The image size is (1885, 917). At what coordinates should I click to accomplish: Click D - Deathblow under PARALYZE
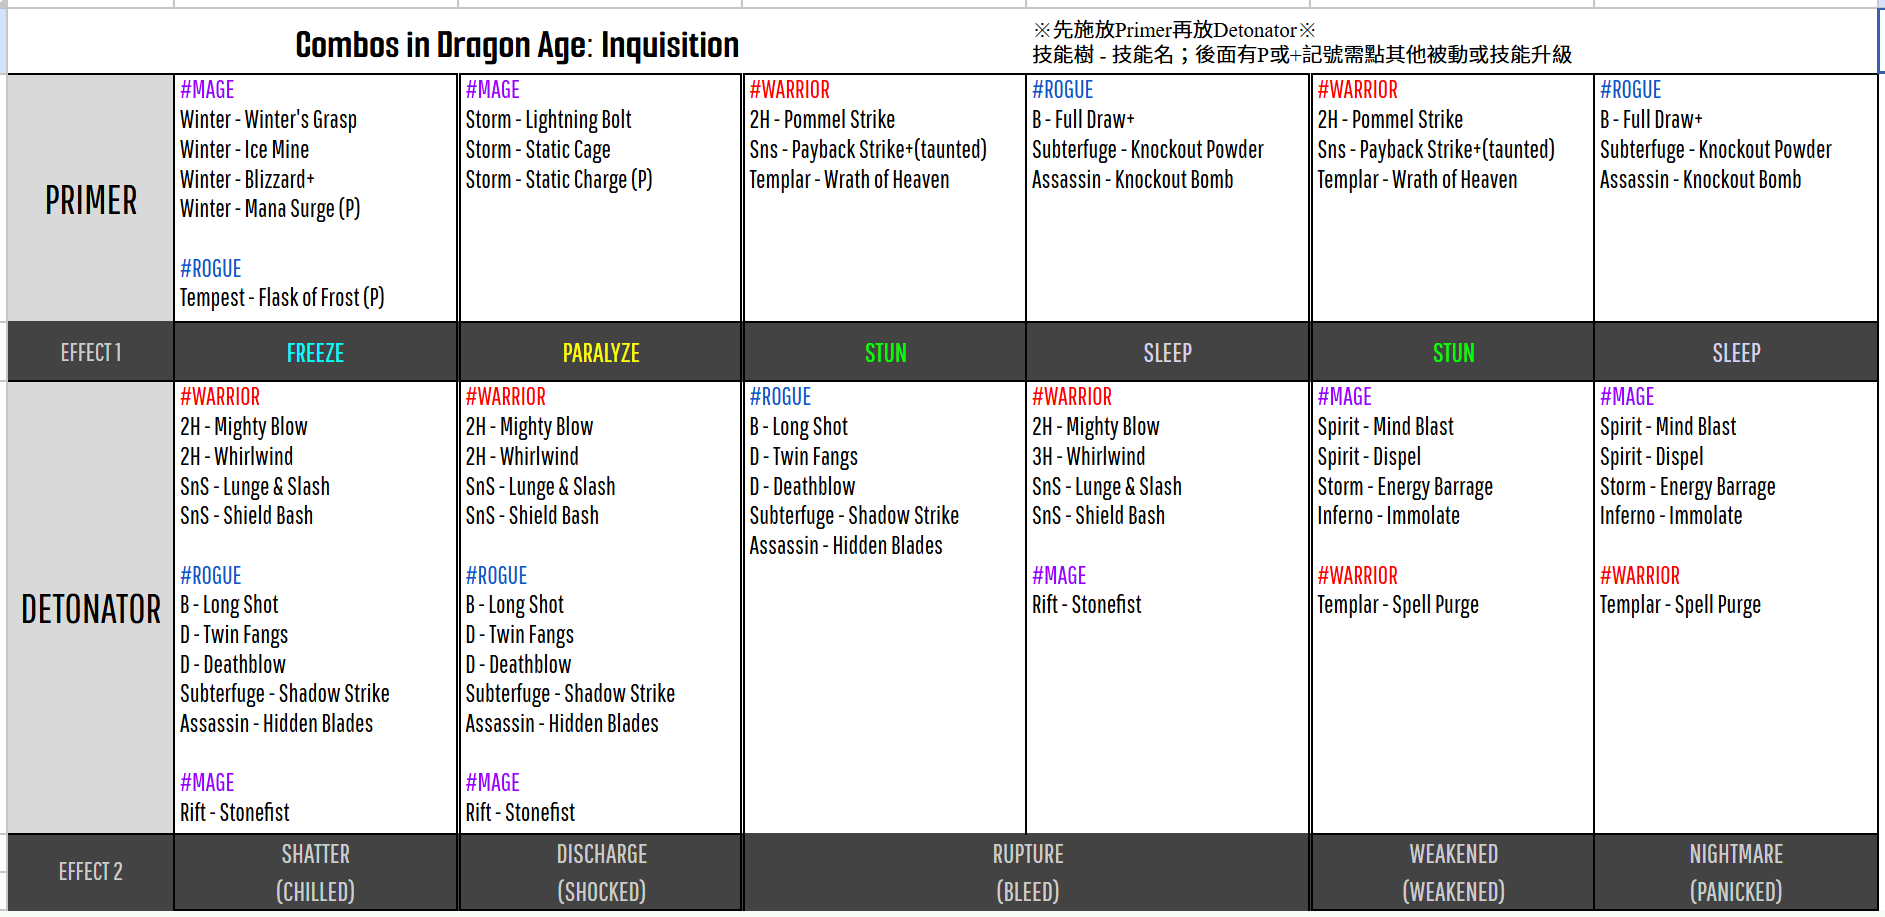[x=518, y=665]
